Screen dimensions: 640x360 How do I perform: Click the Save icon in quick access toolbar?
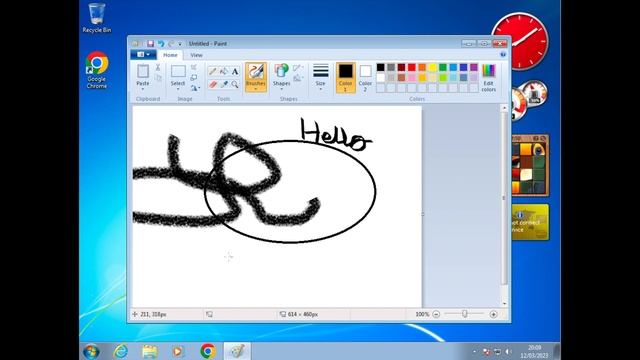(150, 44)
